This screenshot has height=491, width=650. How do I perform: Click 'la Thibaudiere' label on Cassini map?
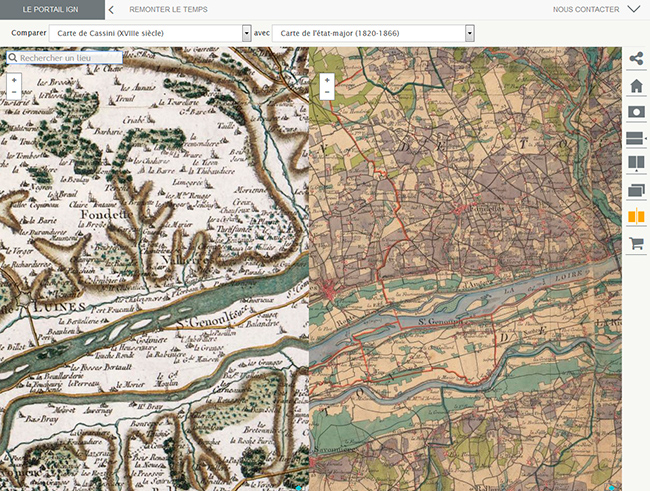(212, 171)
